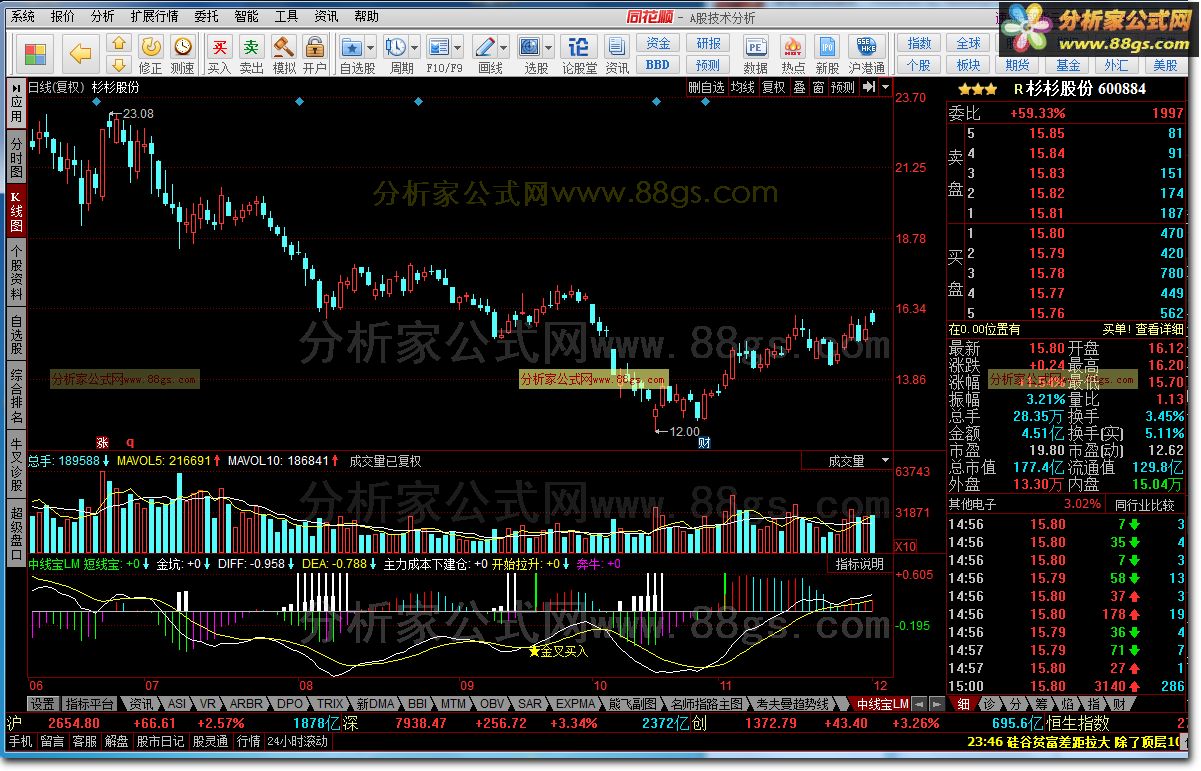Screen dimensions: 1201x771
Task: Click the 周期 period clock icon
Action: point(396,47)
